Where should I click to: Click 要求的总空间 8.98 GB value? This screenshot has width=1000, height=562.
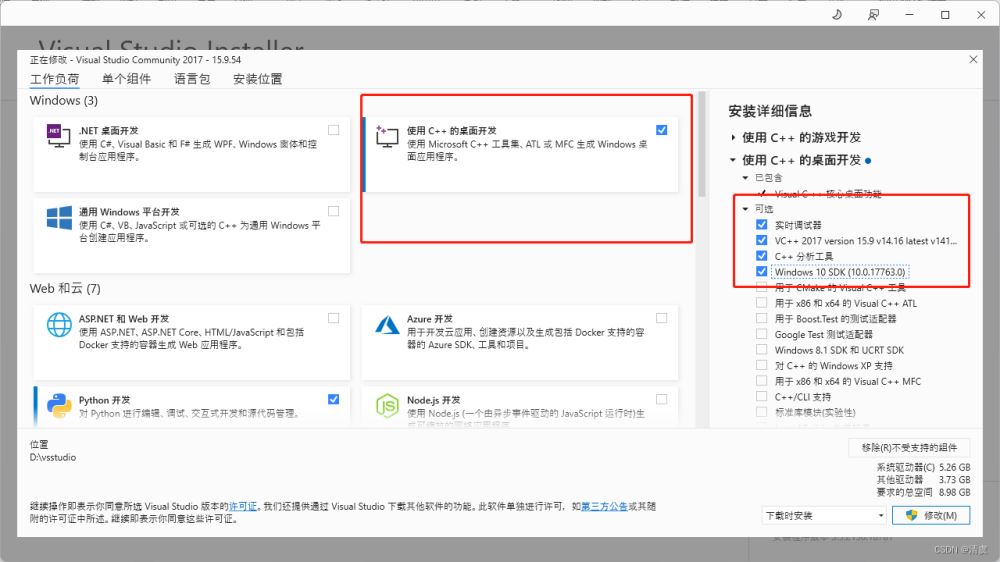tap(955, 492)
